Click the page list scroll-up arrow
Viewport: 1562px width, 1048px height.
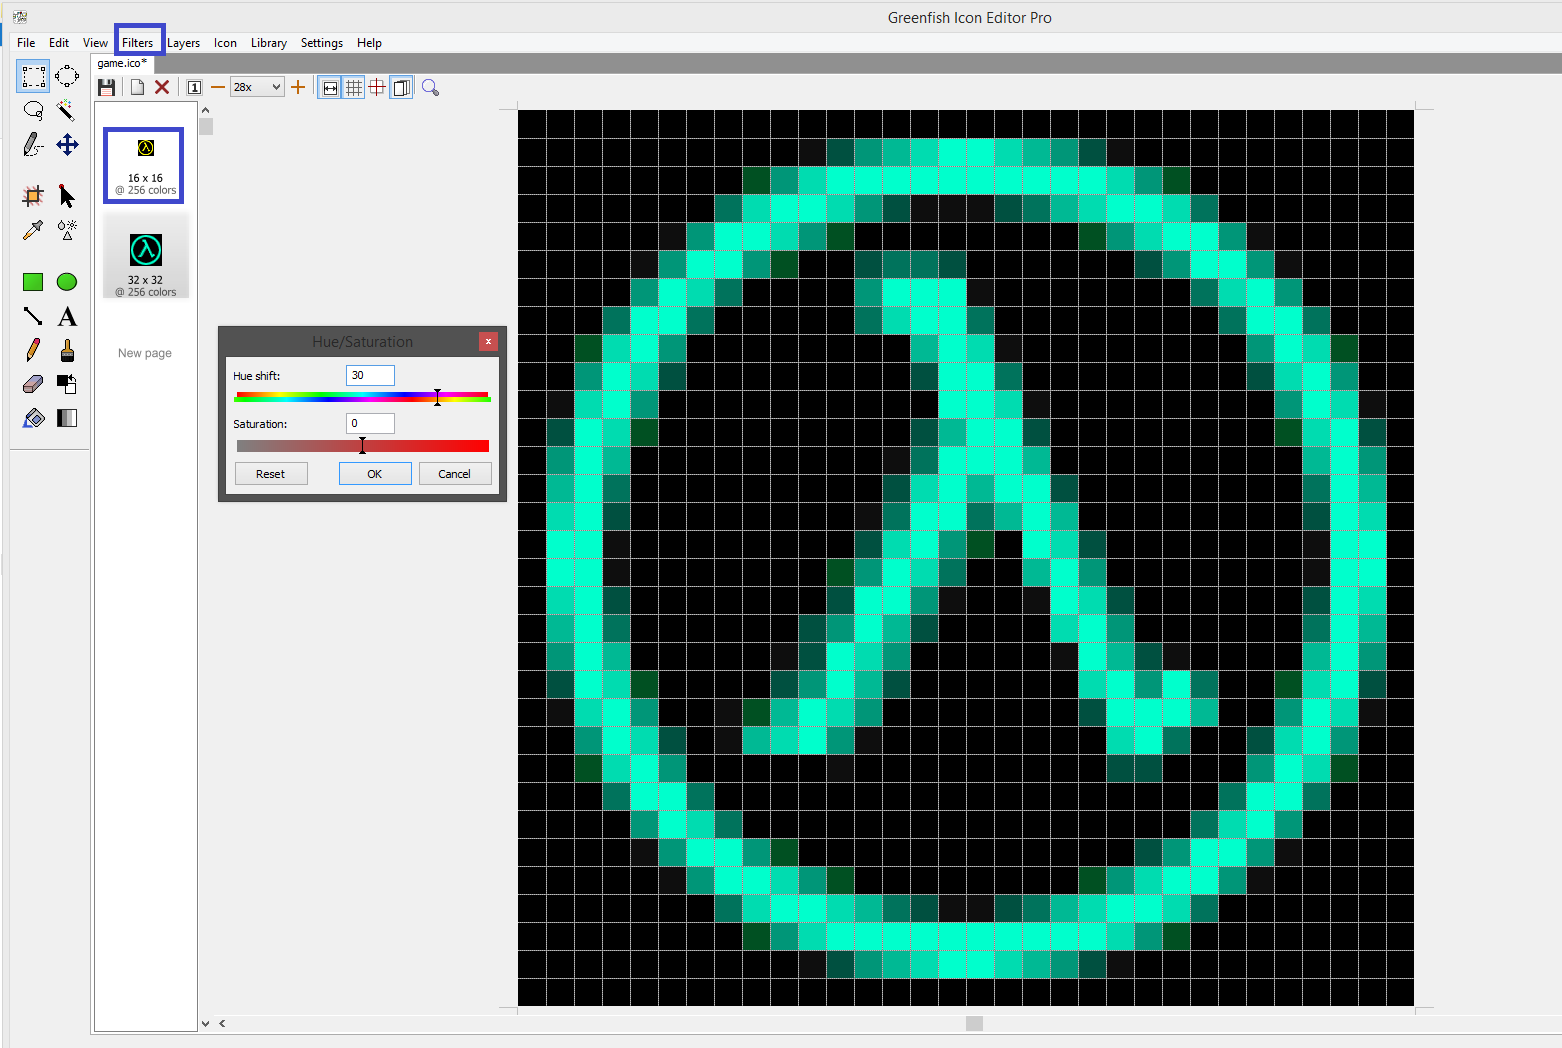click(x=206, y=110)
